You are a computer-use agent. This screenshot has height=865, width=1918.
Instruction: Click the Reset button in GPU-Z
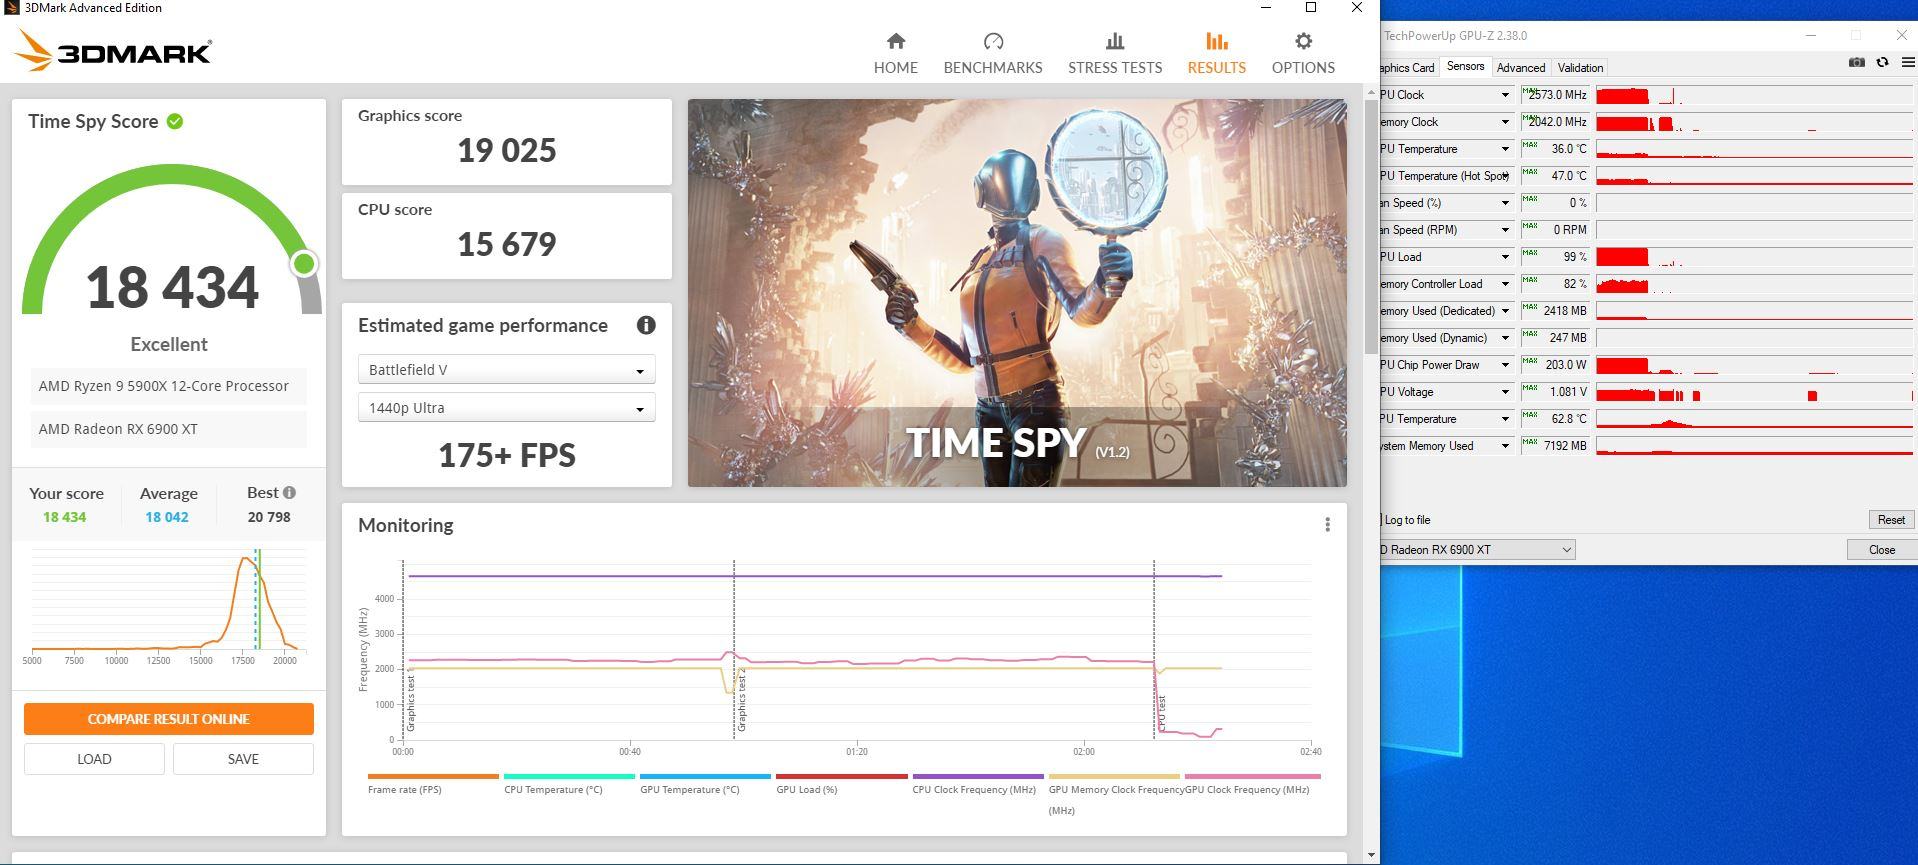click(x=1891, y=520)
